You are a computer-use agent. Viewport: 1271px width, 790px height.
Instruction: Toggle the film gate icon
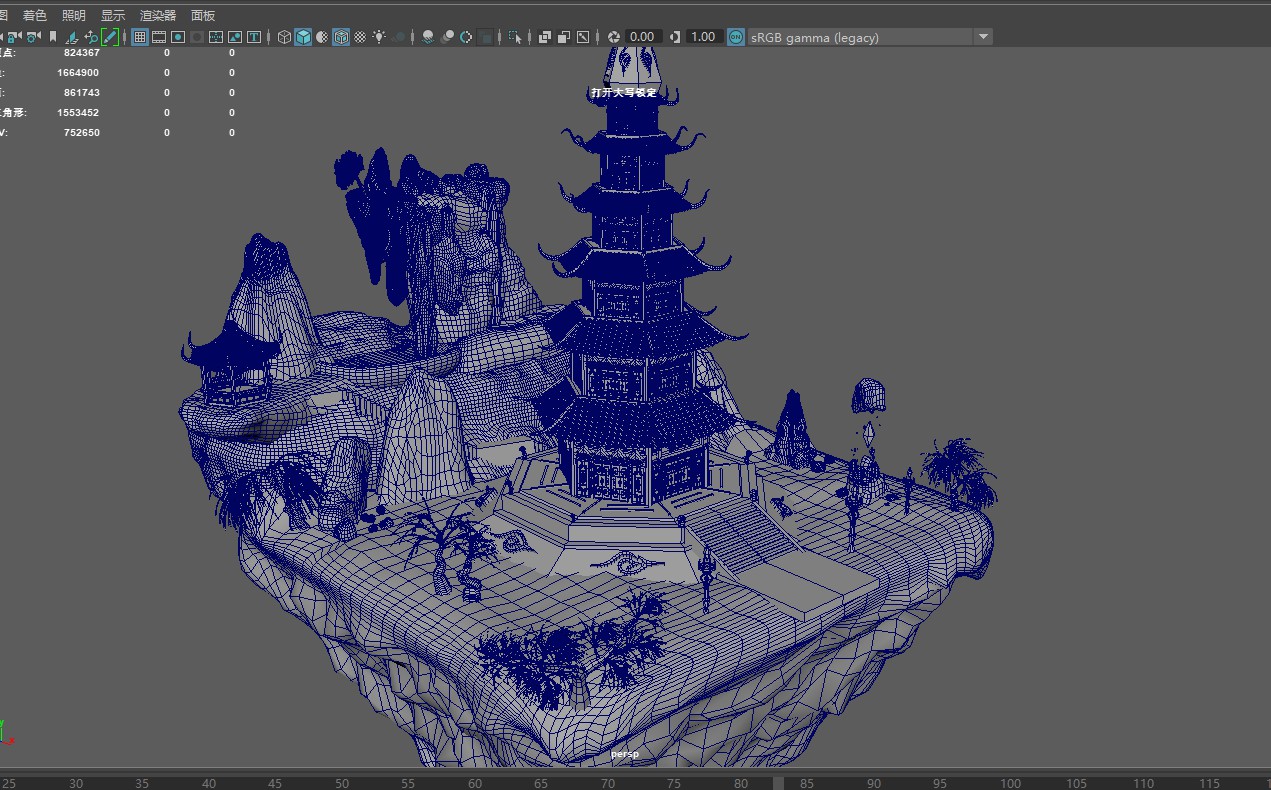coord(158,37)
